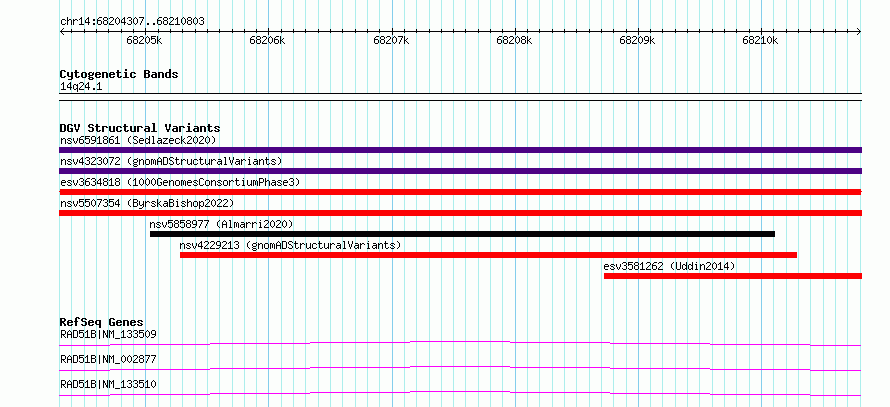Viewport: 890px width, 407px height.
Task: Click the RAD51B|NM_133510 transcript label
Action: (108, 384)
